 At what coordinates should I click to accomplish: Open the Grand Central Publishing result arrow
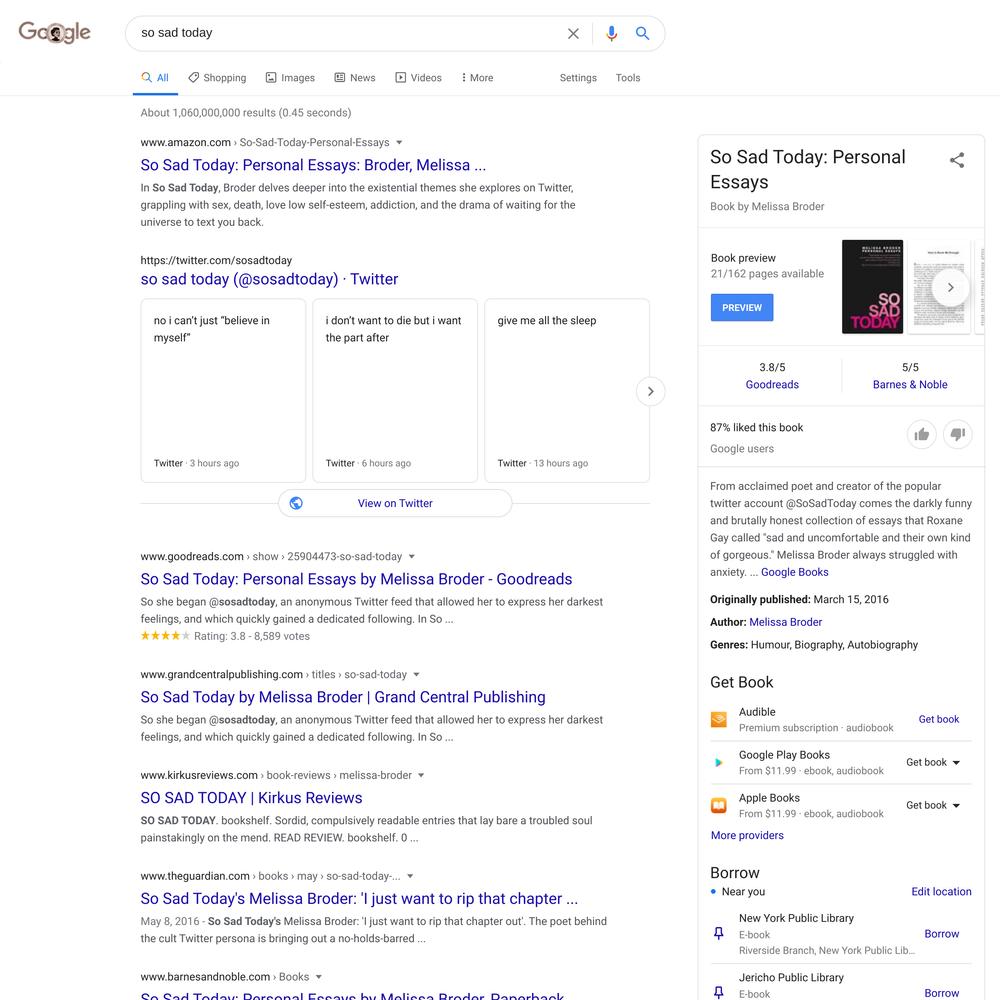click(x=416, y=674)
